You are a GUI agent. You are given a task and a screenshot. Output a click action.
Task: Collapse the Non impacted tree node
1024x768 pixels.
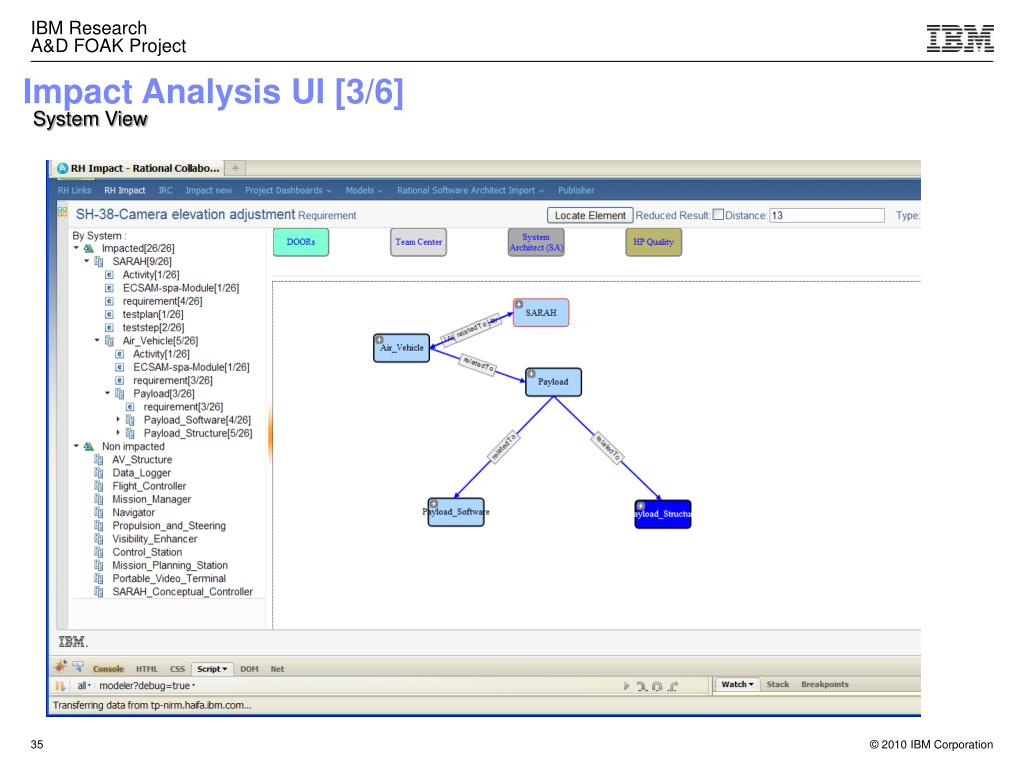[76, 447]
